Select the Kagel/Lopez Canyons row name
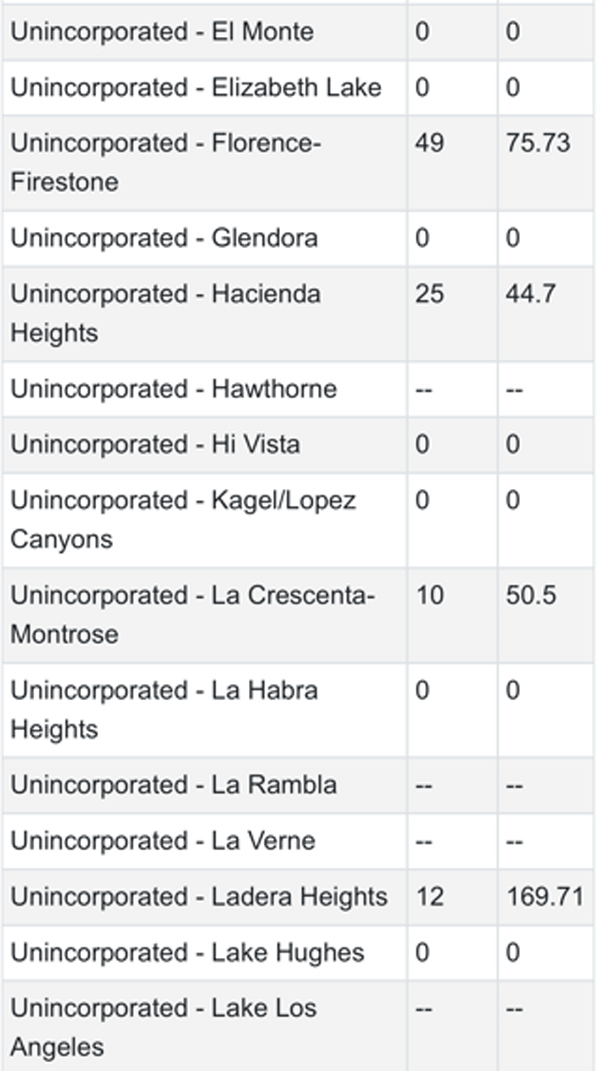The image size is (600, 1071). coord(183,520)
